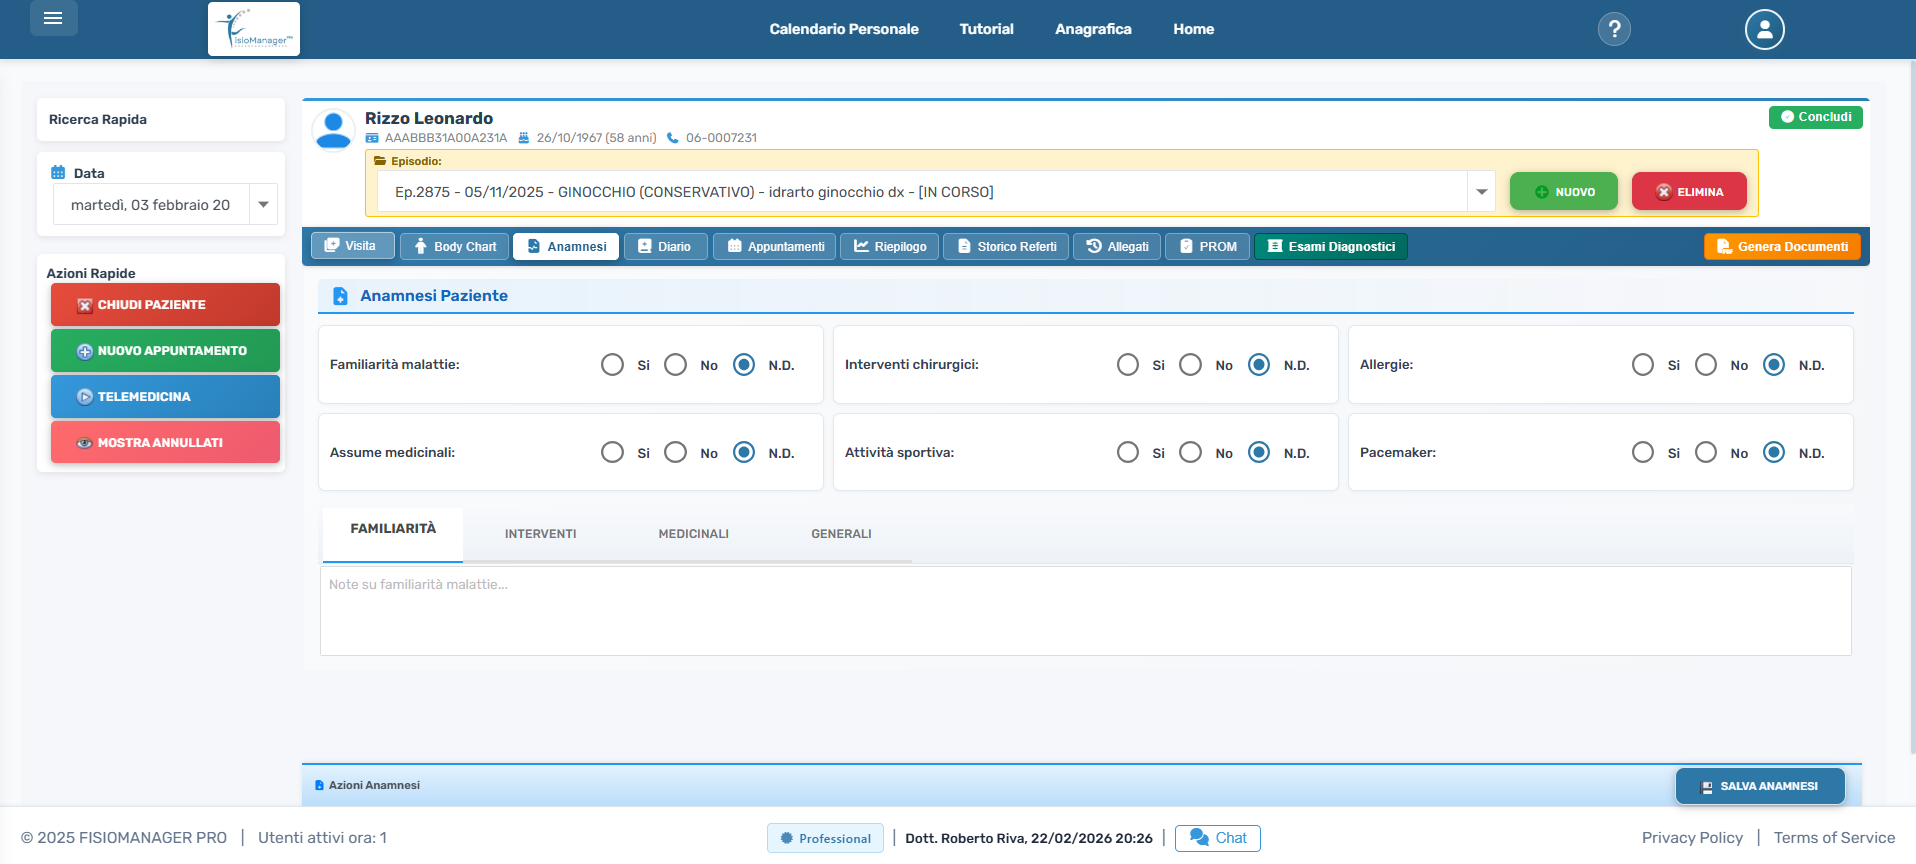
Task: Open the Data date dropdown arrow
Action: click(263, 205)
